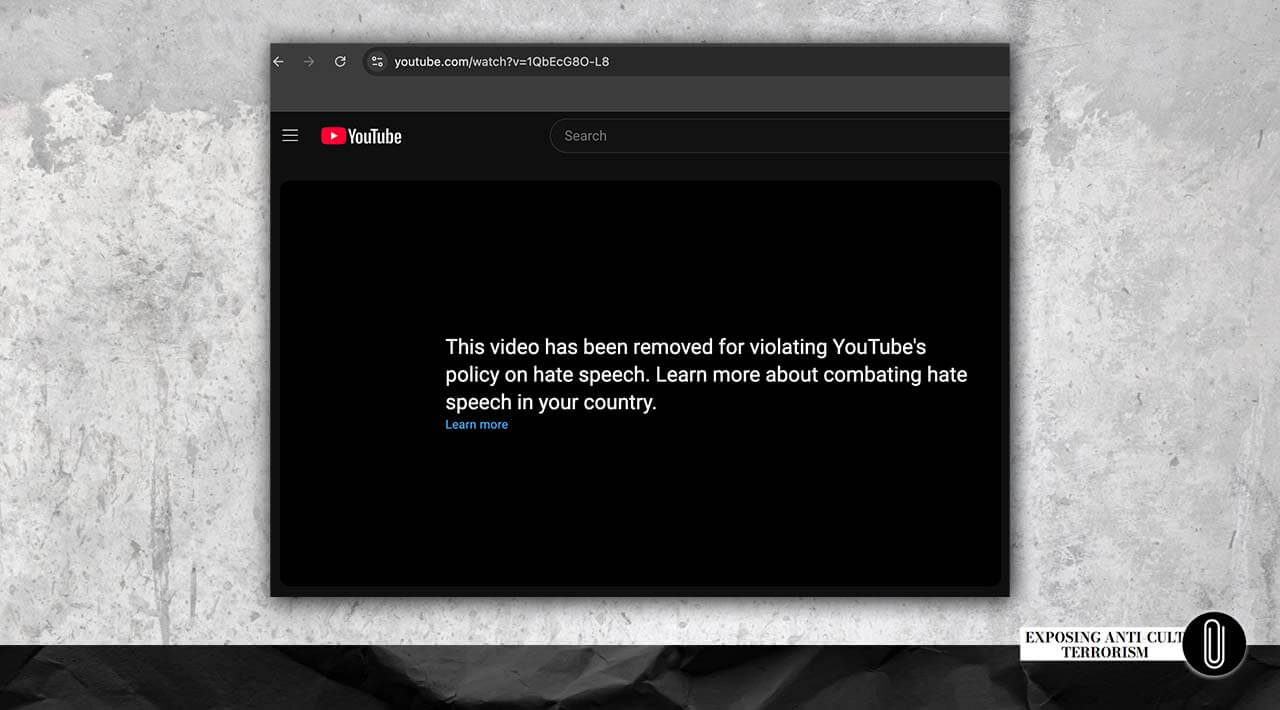The width and height of the screenshot is (1280, 710).
Task: Click 'speech in your country.' message line
Action: [x=550, y=403]
